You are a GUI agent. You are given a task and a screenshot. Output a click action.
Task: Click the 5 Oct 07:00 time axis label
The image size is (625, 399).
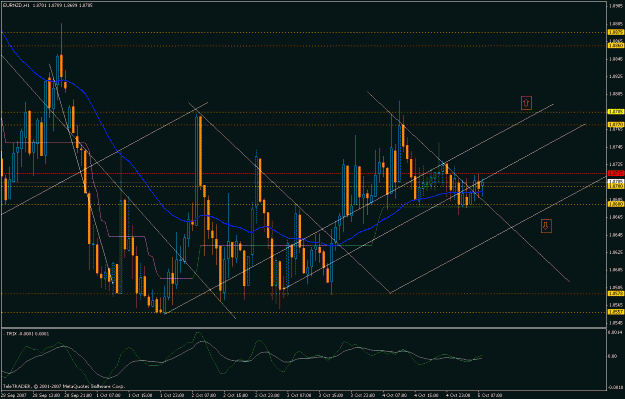pos(490,395)
